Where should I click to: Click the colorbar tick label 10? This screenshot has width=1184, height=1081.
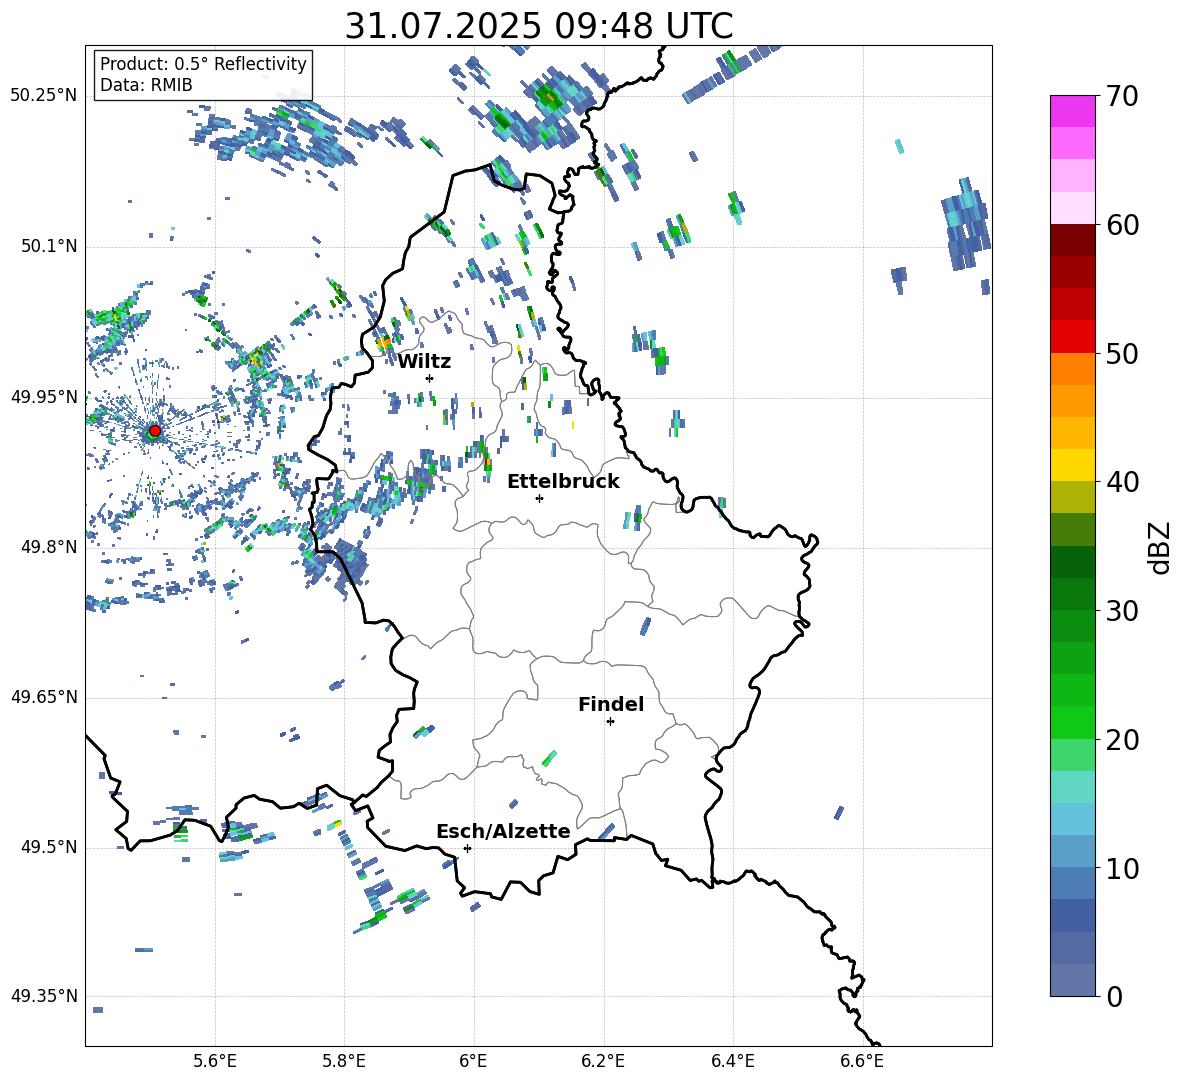coord(1121,868)
